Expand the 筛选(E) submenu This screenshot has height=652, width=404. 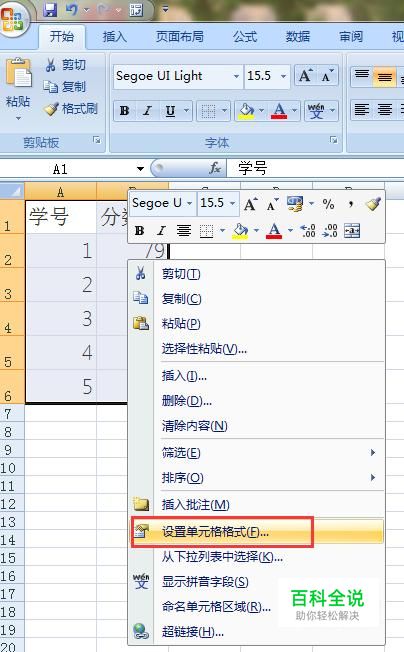pyautogui.click(x=257, y=452)
